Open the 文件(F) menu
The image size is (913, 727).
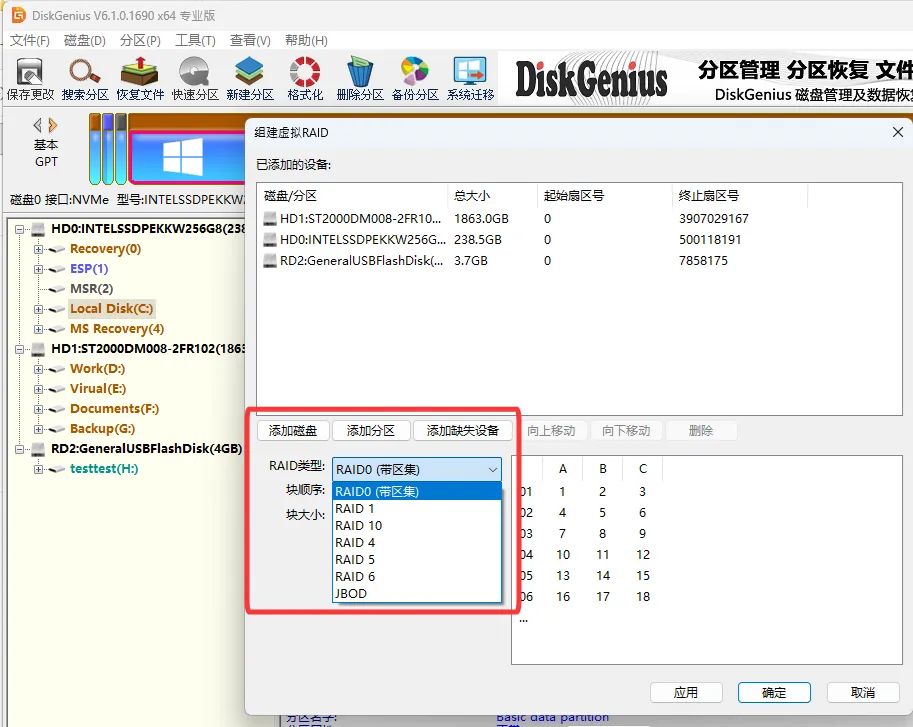30,40
